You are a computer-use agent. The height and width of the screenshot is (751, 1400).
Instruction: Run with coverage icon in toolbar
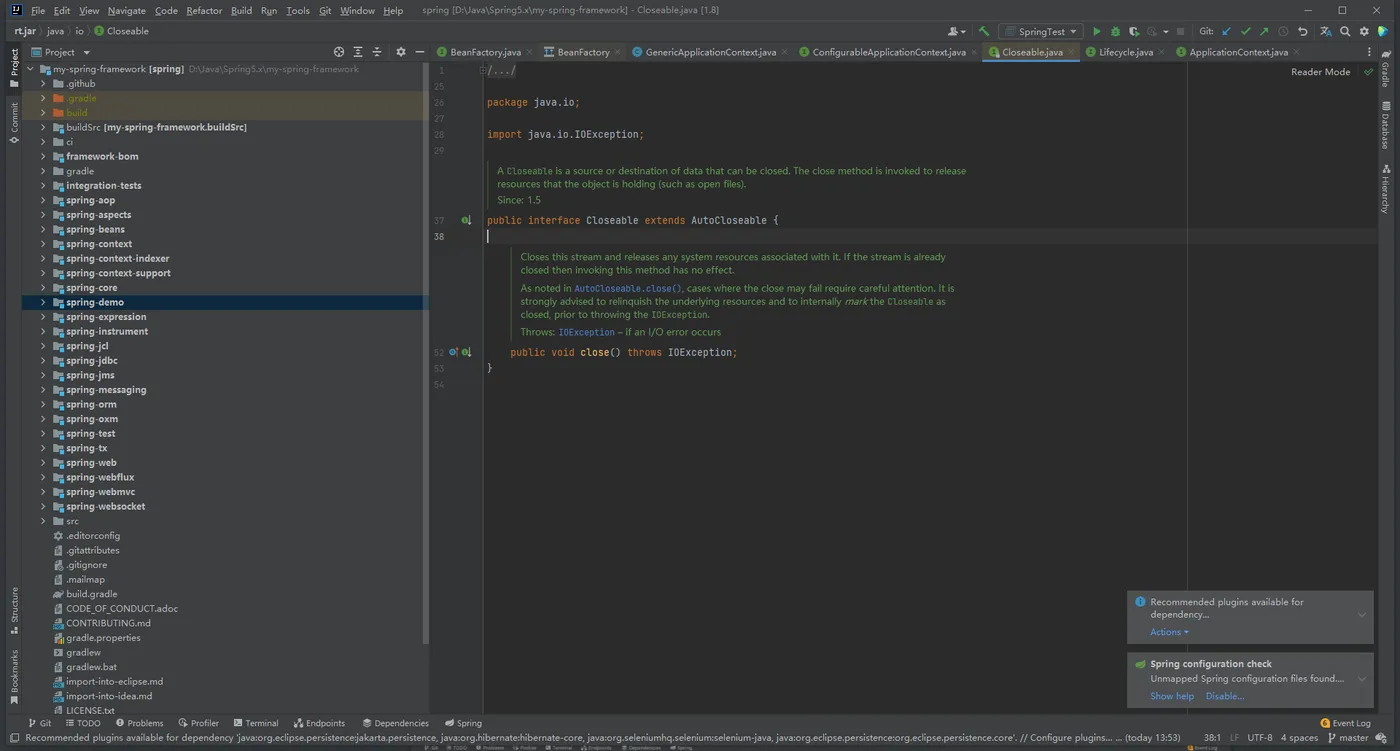point(1133,32)
